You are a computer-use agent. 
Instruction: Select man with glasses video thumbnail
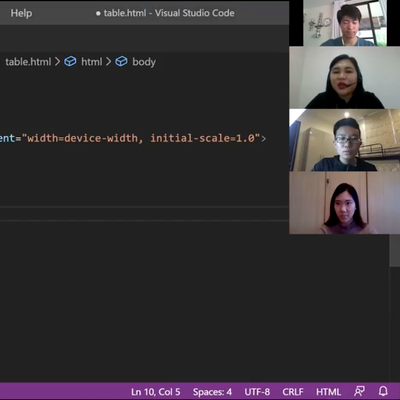[345, 140]
